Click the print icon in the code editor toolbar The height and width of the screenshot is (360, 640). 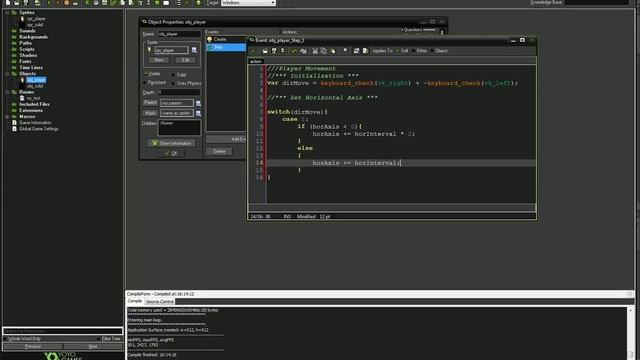(x=282, y=51)
